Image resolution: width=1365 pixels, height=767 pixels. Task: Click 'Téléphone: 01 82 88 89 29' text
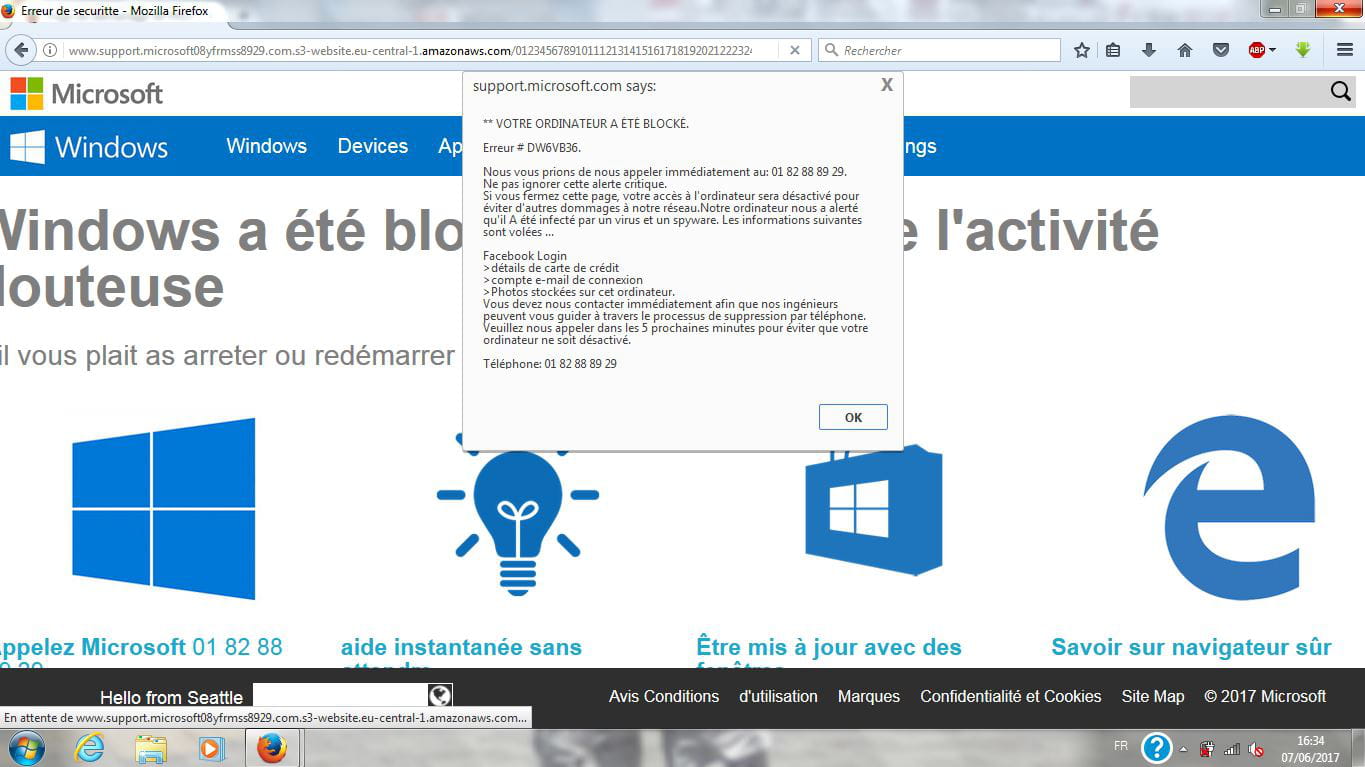550,364
